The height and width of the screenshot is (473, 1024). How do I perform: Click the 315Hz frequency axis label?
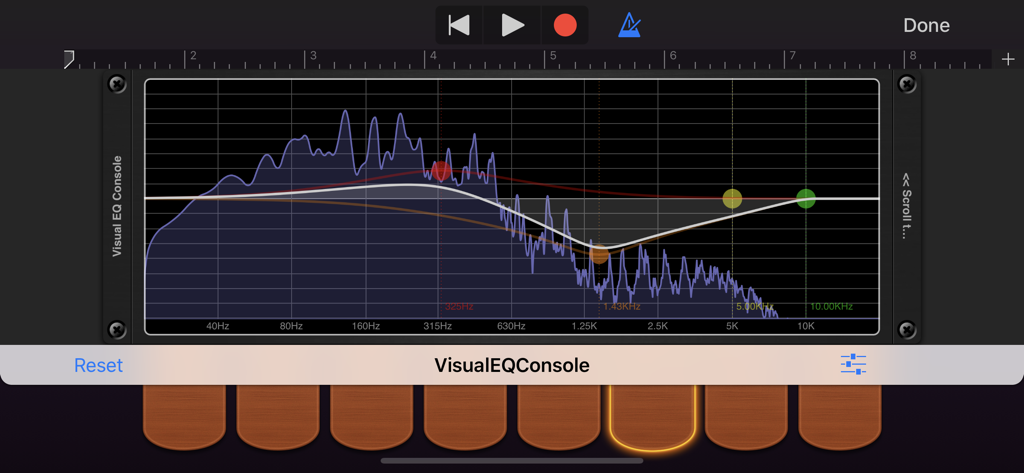[438, 326]
